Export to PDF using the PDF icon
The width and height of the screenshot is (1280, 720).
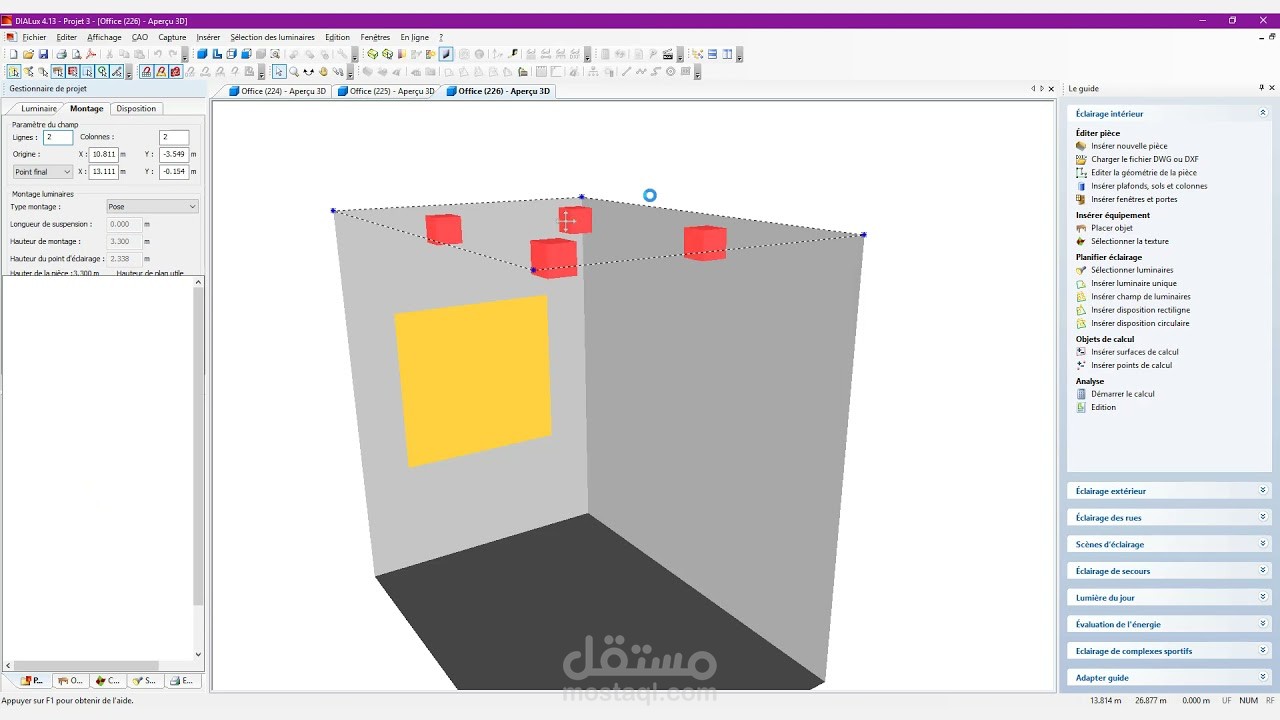(91, 54)
